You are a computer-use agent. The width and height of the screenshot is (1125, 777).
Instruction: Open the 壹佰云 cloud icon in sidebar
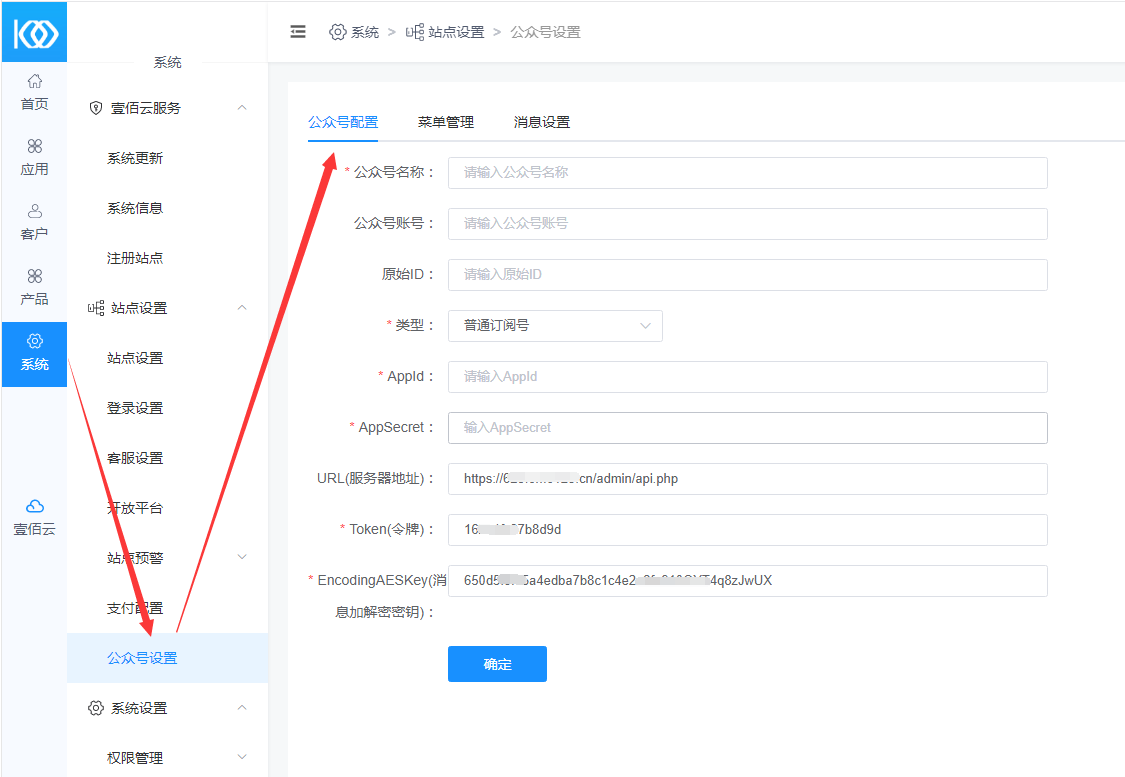coord(34,507)
